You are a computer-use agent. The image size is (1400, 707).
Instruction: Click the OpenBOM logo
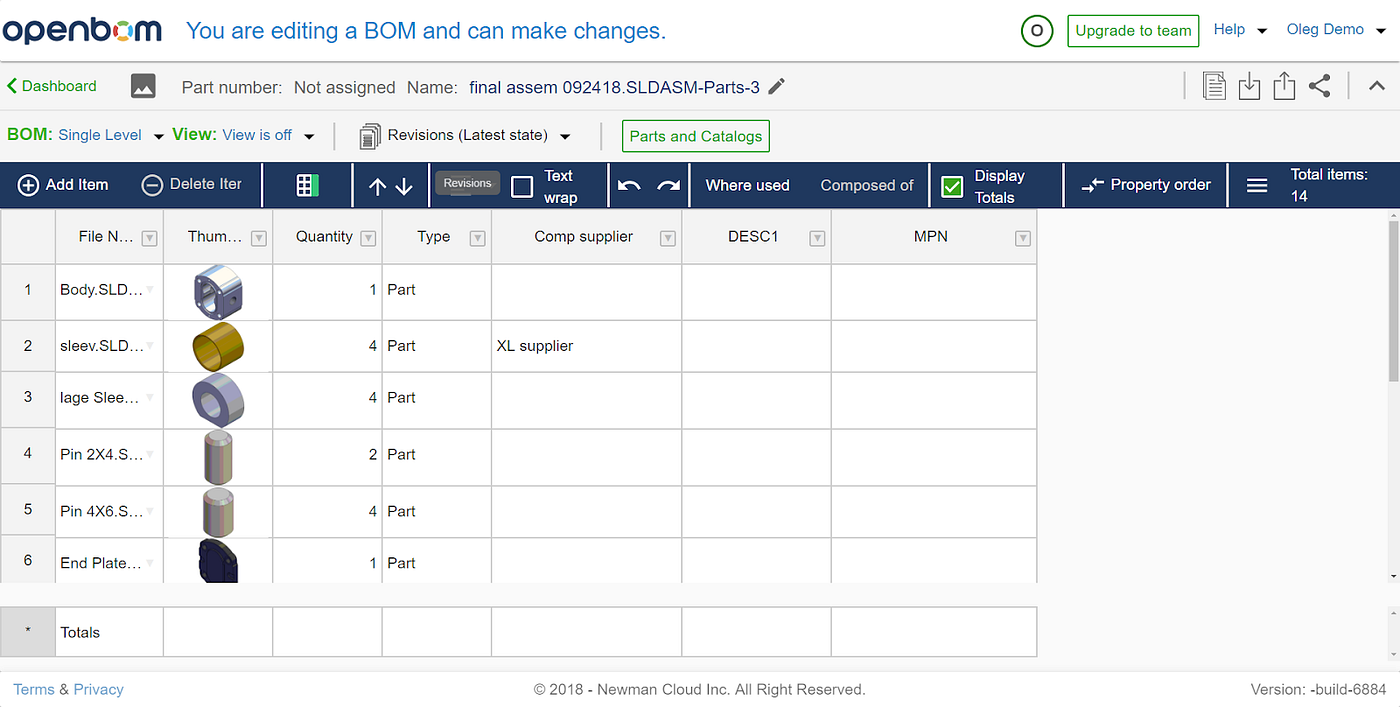click(82, 30)
